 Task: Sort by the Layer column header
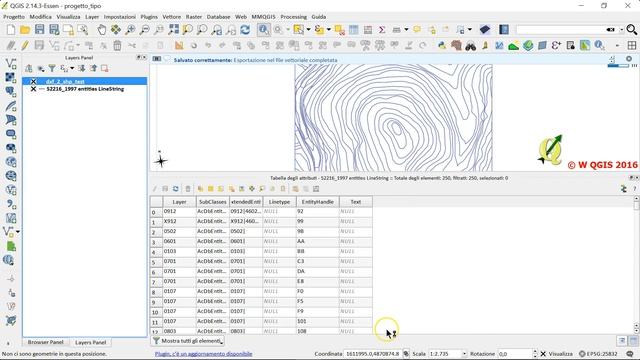click(x=179, y=202)
